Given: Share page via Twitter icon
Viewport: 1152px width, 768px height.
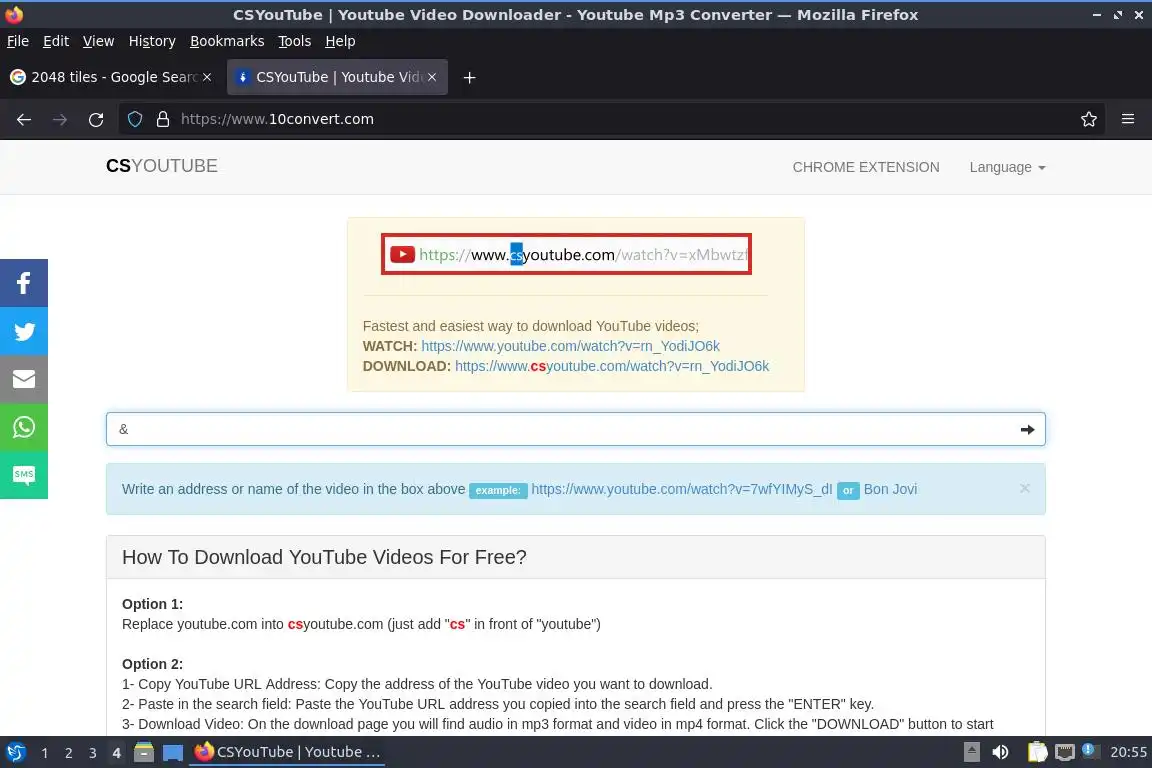Looking at the screenshot, I should [x=24, y=331].
